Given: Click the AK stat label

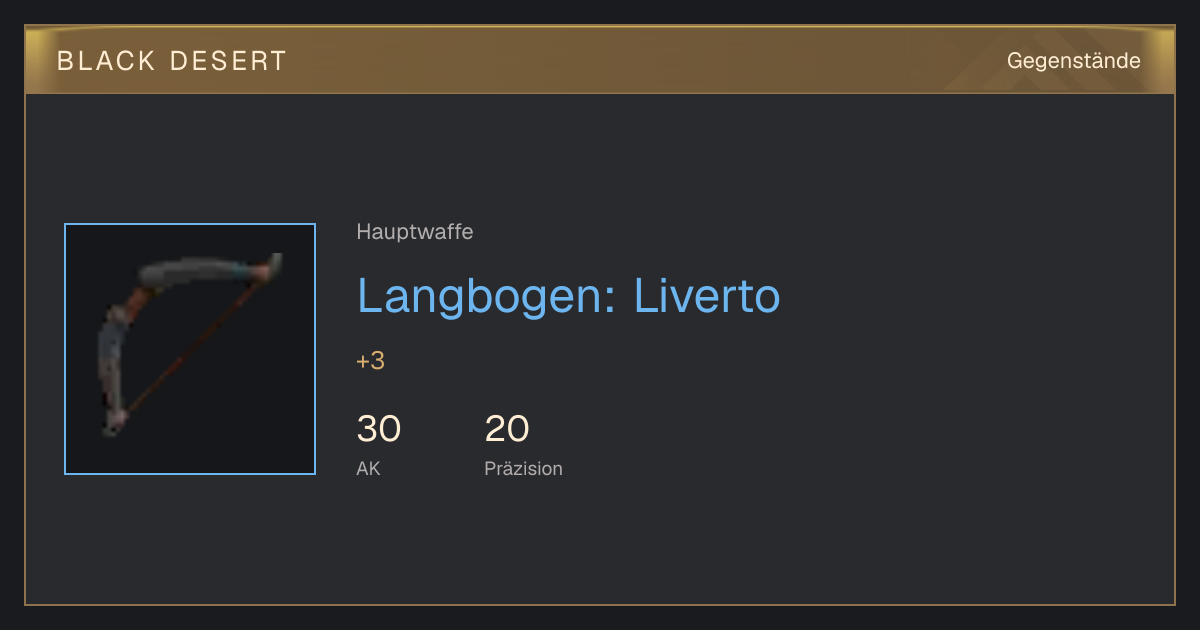Looking at the screenshot, I should click(x=368, y=468).
